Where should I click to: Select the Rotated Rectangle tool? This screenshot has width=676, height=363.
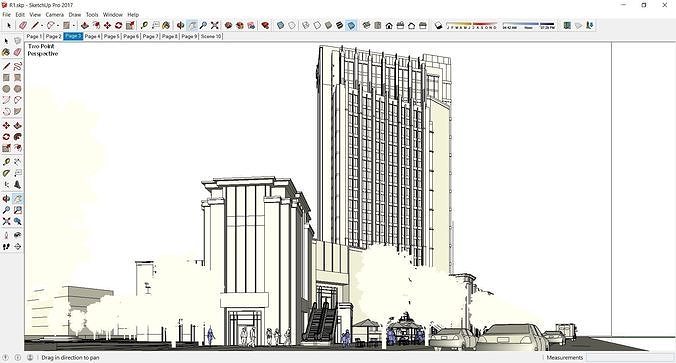(x=17, y=78)
